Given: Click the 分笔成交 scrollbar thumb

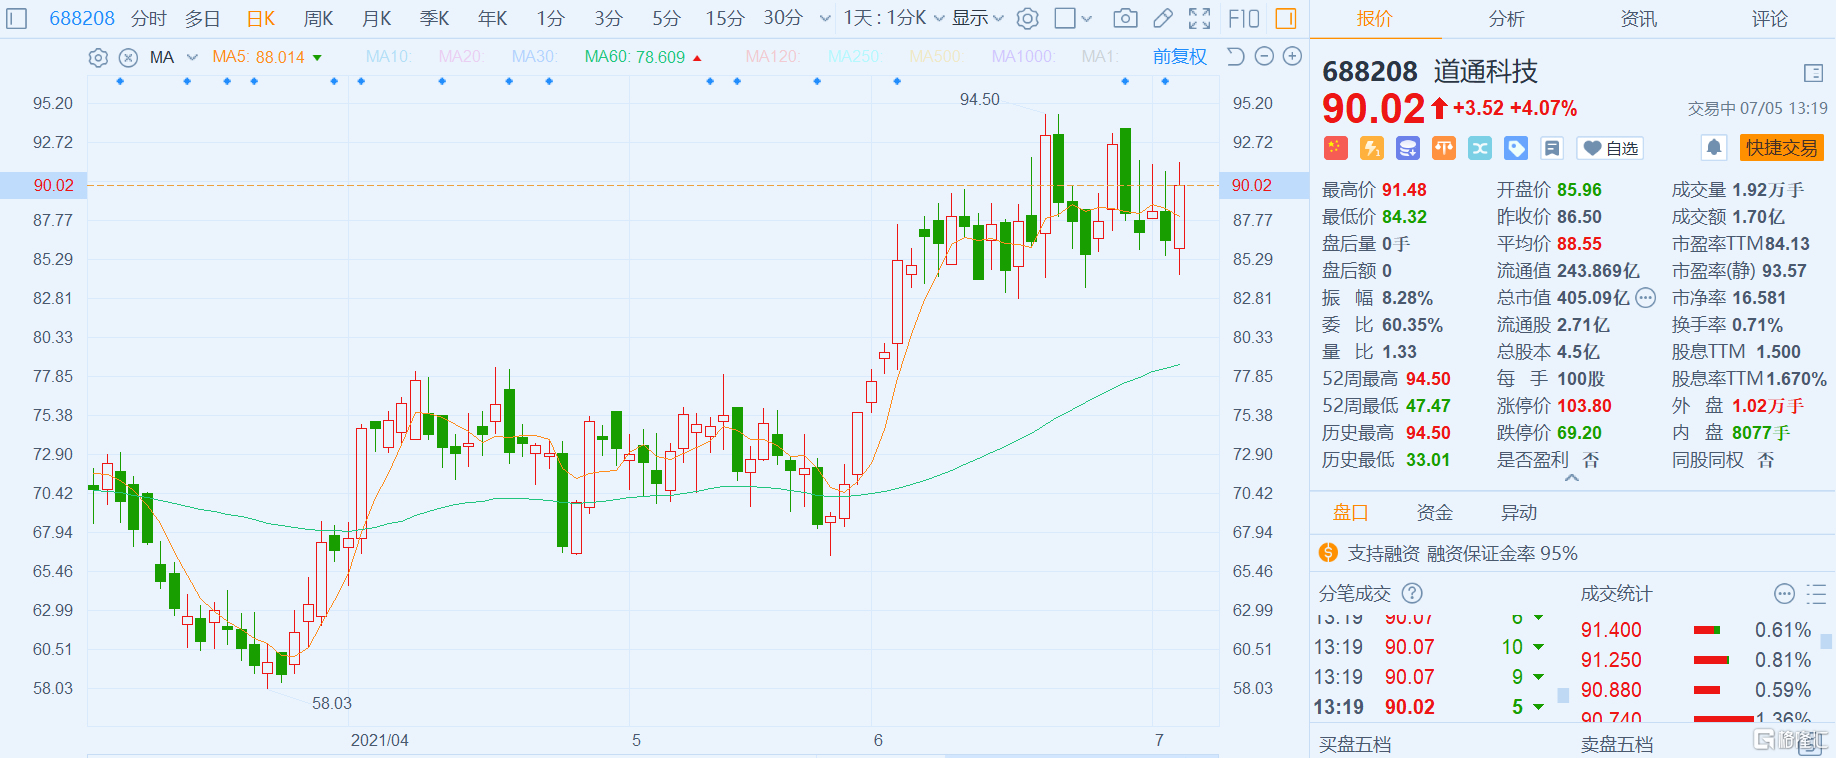Looking at the screenshot, I should point(1563,695).
